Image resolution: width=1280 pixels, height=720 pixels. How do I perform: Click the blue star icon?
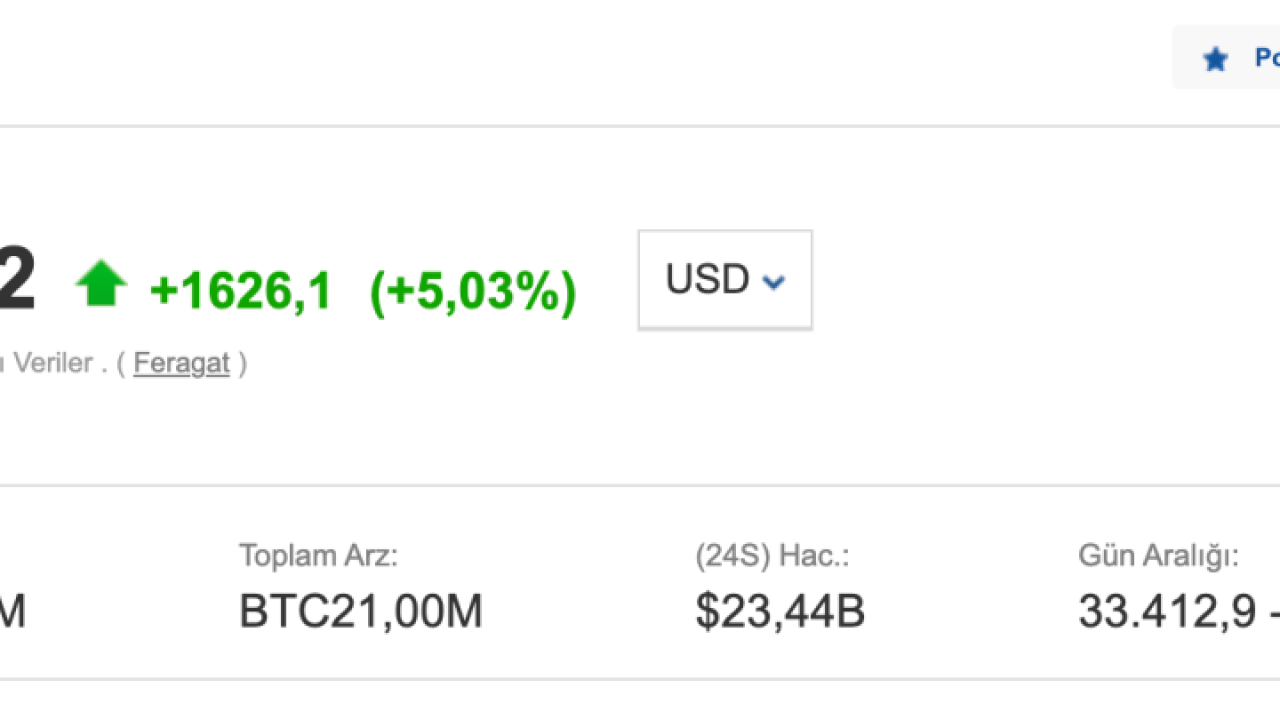(1215, 59)
